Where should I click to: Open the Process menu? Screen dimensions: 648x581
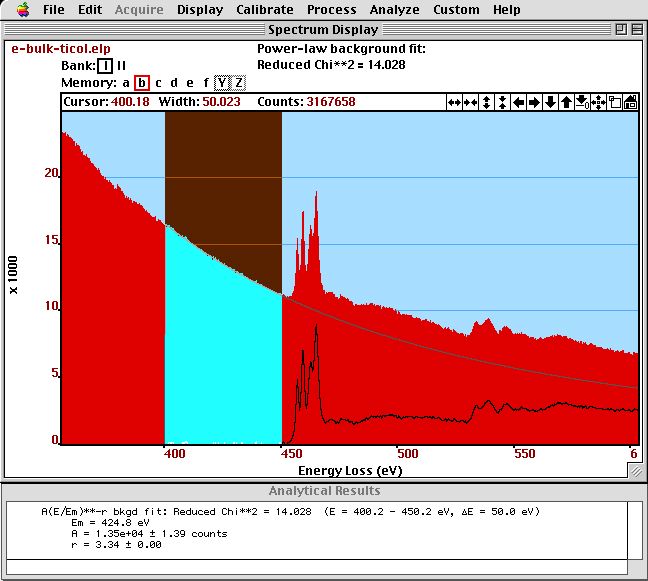(331, 10)
